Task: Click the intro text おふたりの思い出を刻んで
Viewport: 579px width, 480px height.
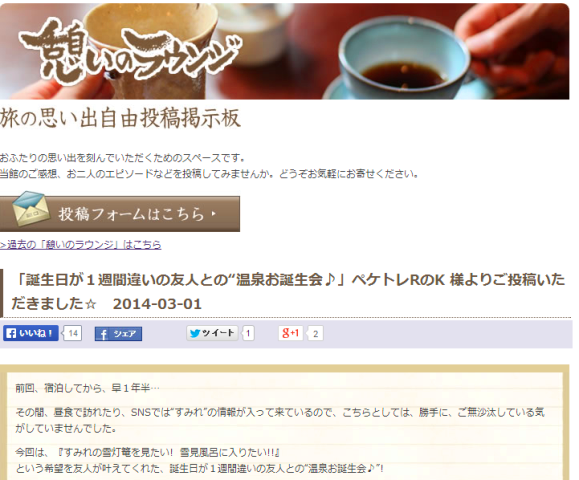Action: pos(122,158)
